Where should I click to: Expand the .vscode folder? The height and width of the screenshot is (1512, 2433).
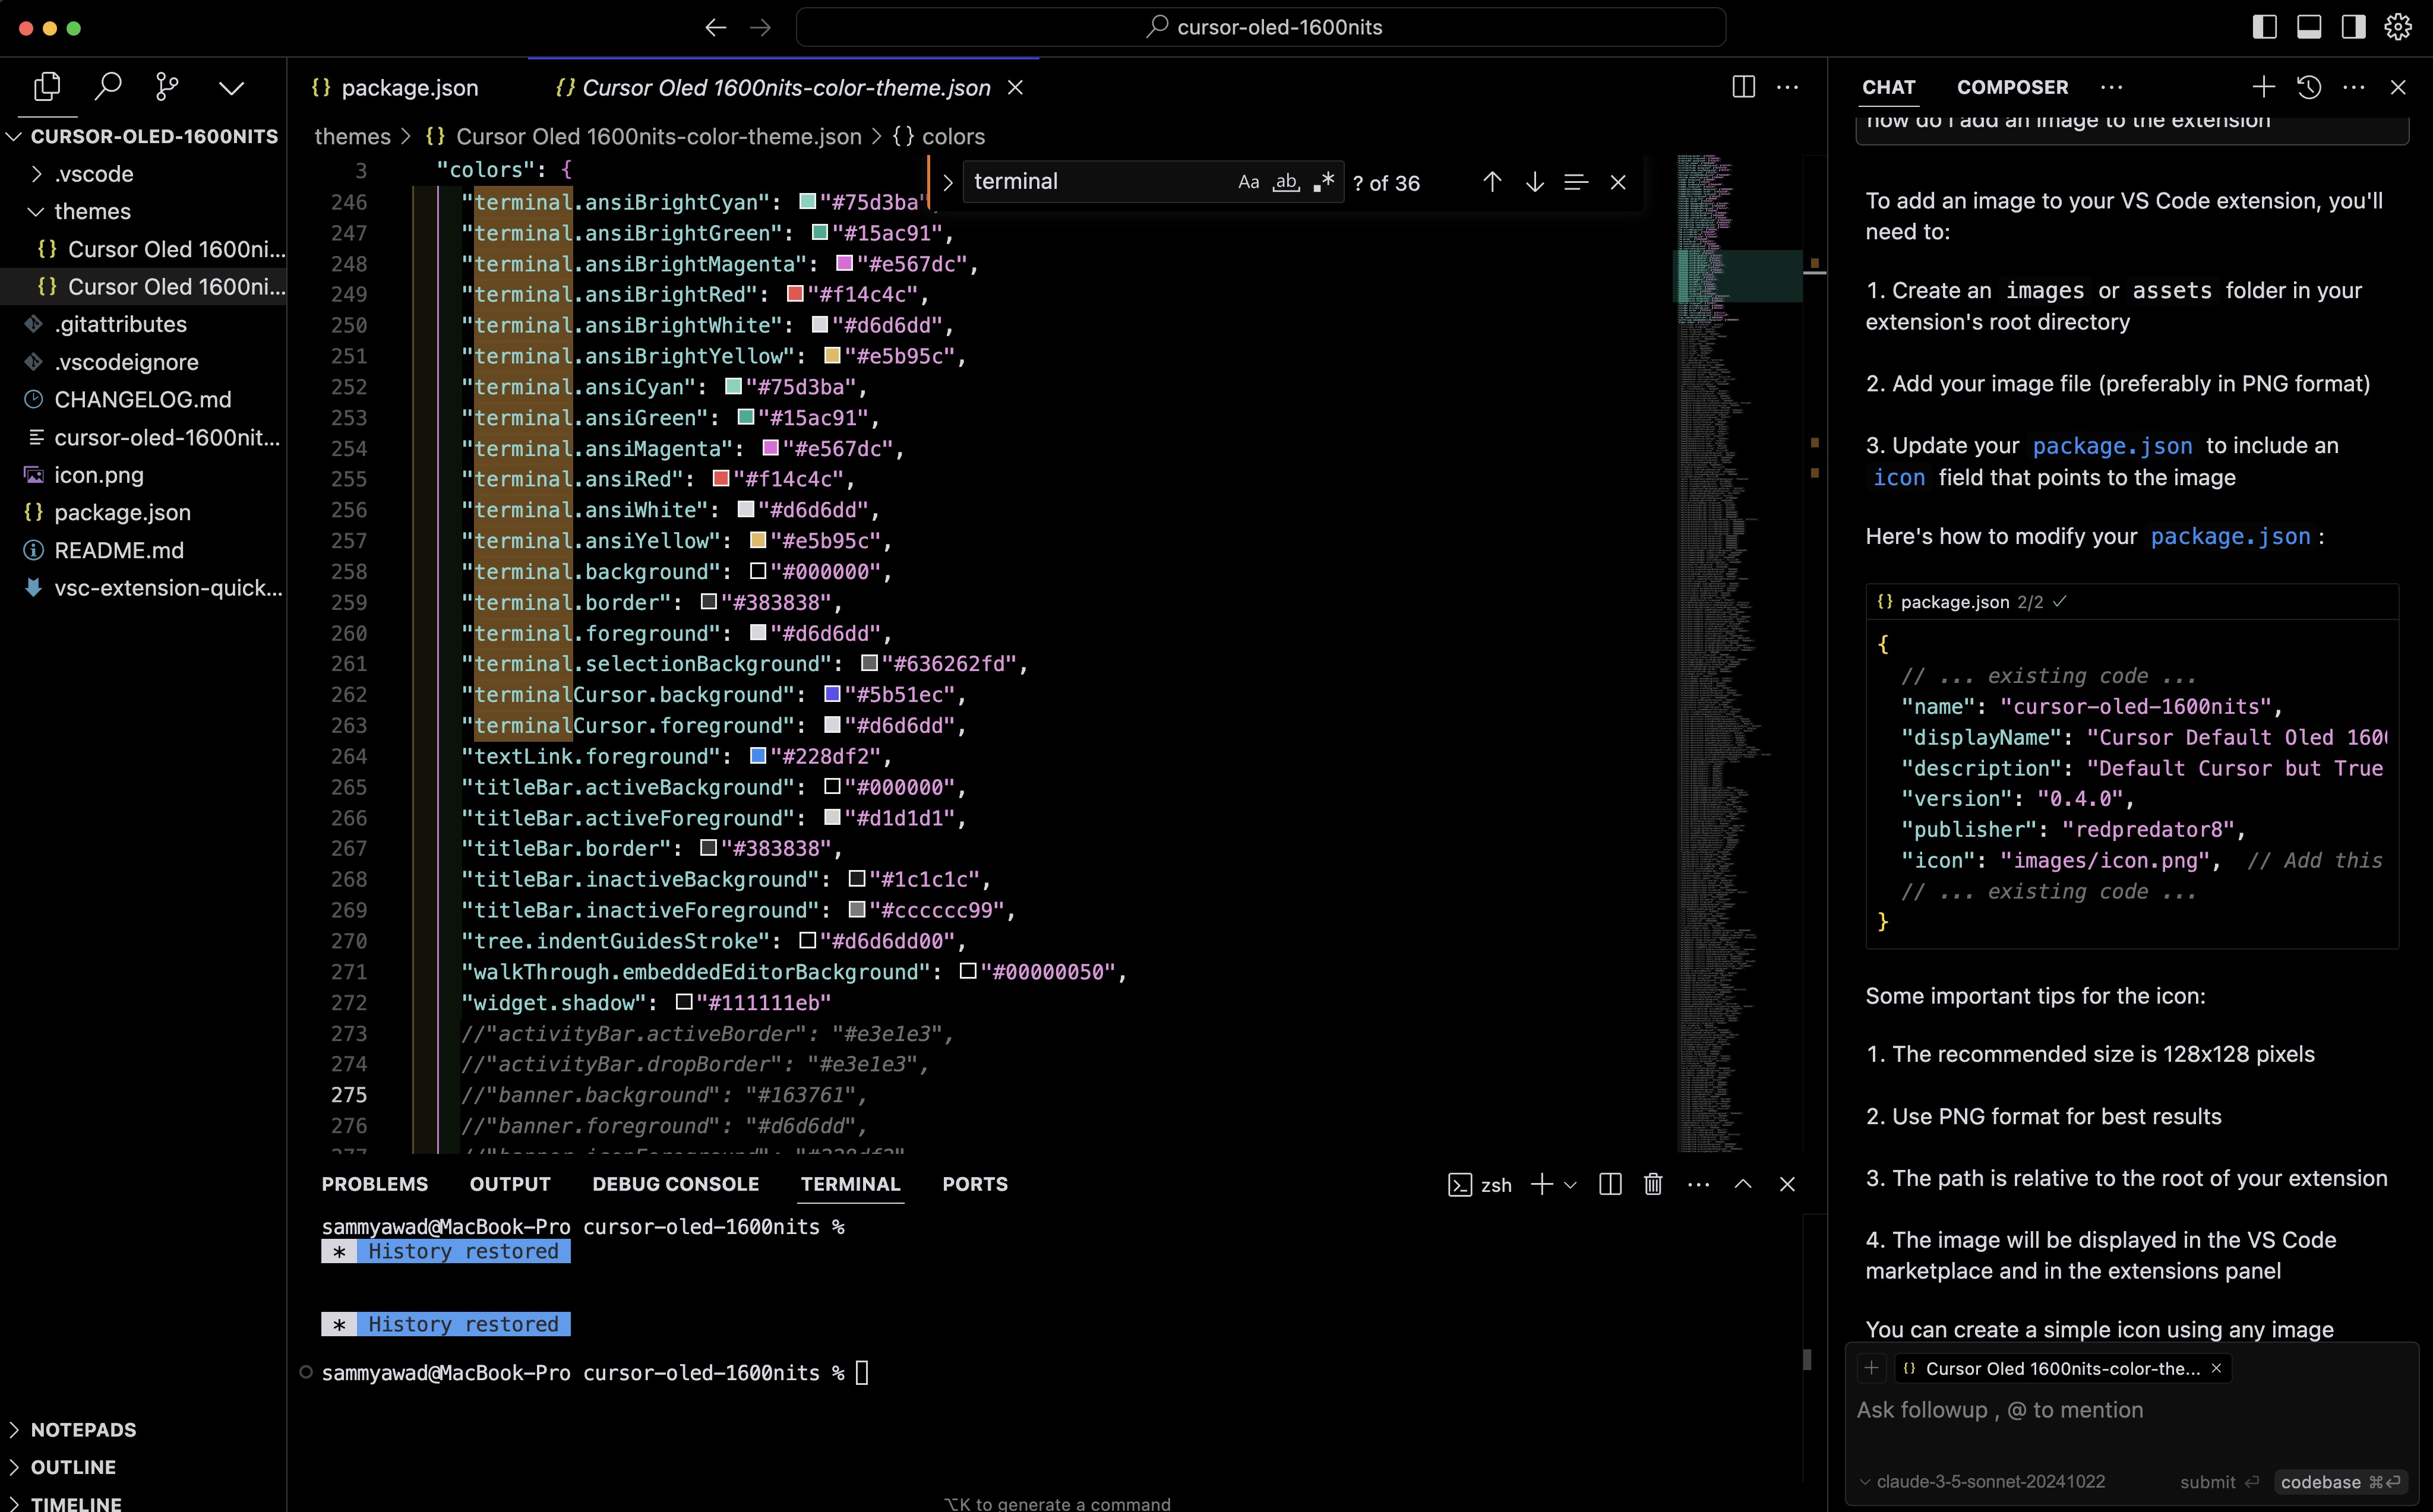point(93,174)
